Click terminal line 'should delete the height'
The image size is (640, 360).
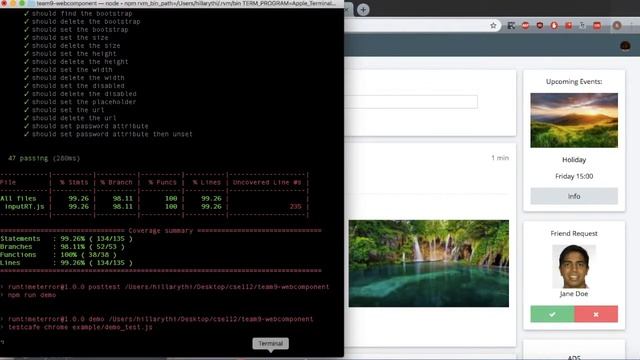tap(80, 62)
